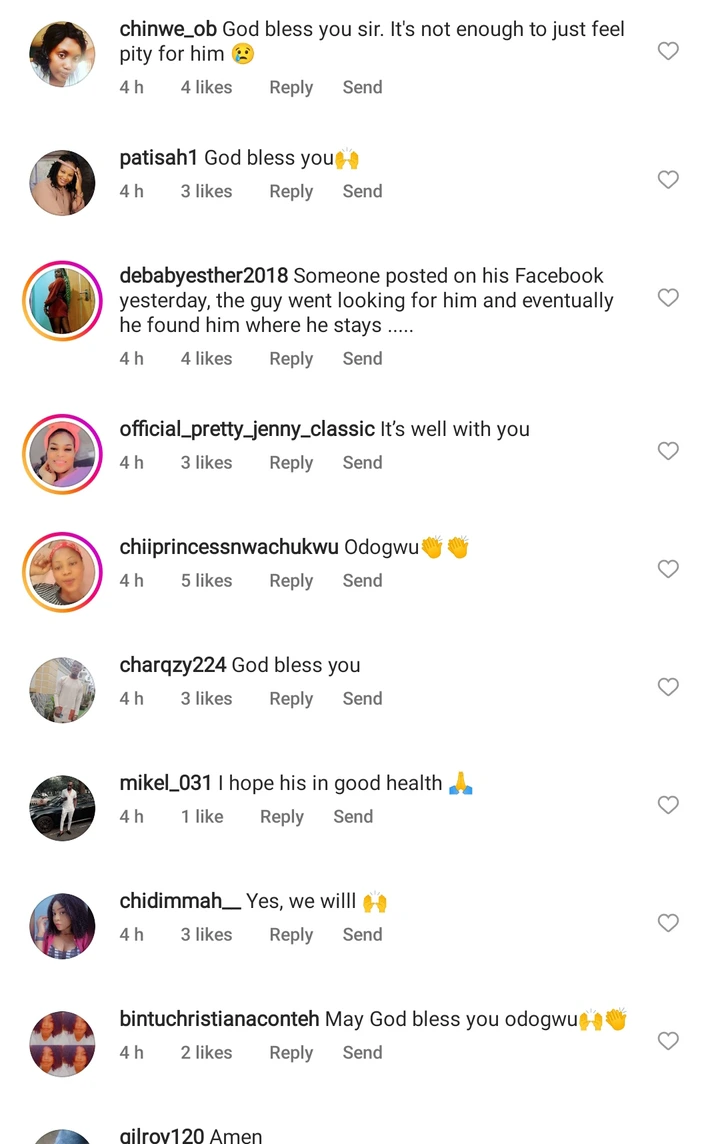The width and height of the screenshot is (720, 1144).
Task: Open the bintuchristianaconteh username link
Action: 219,1019
